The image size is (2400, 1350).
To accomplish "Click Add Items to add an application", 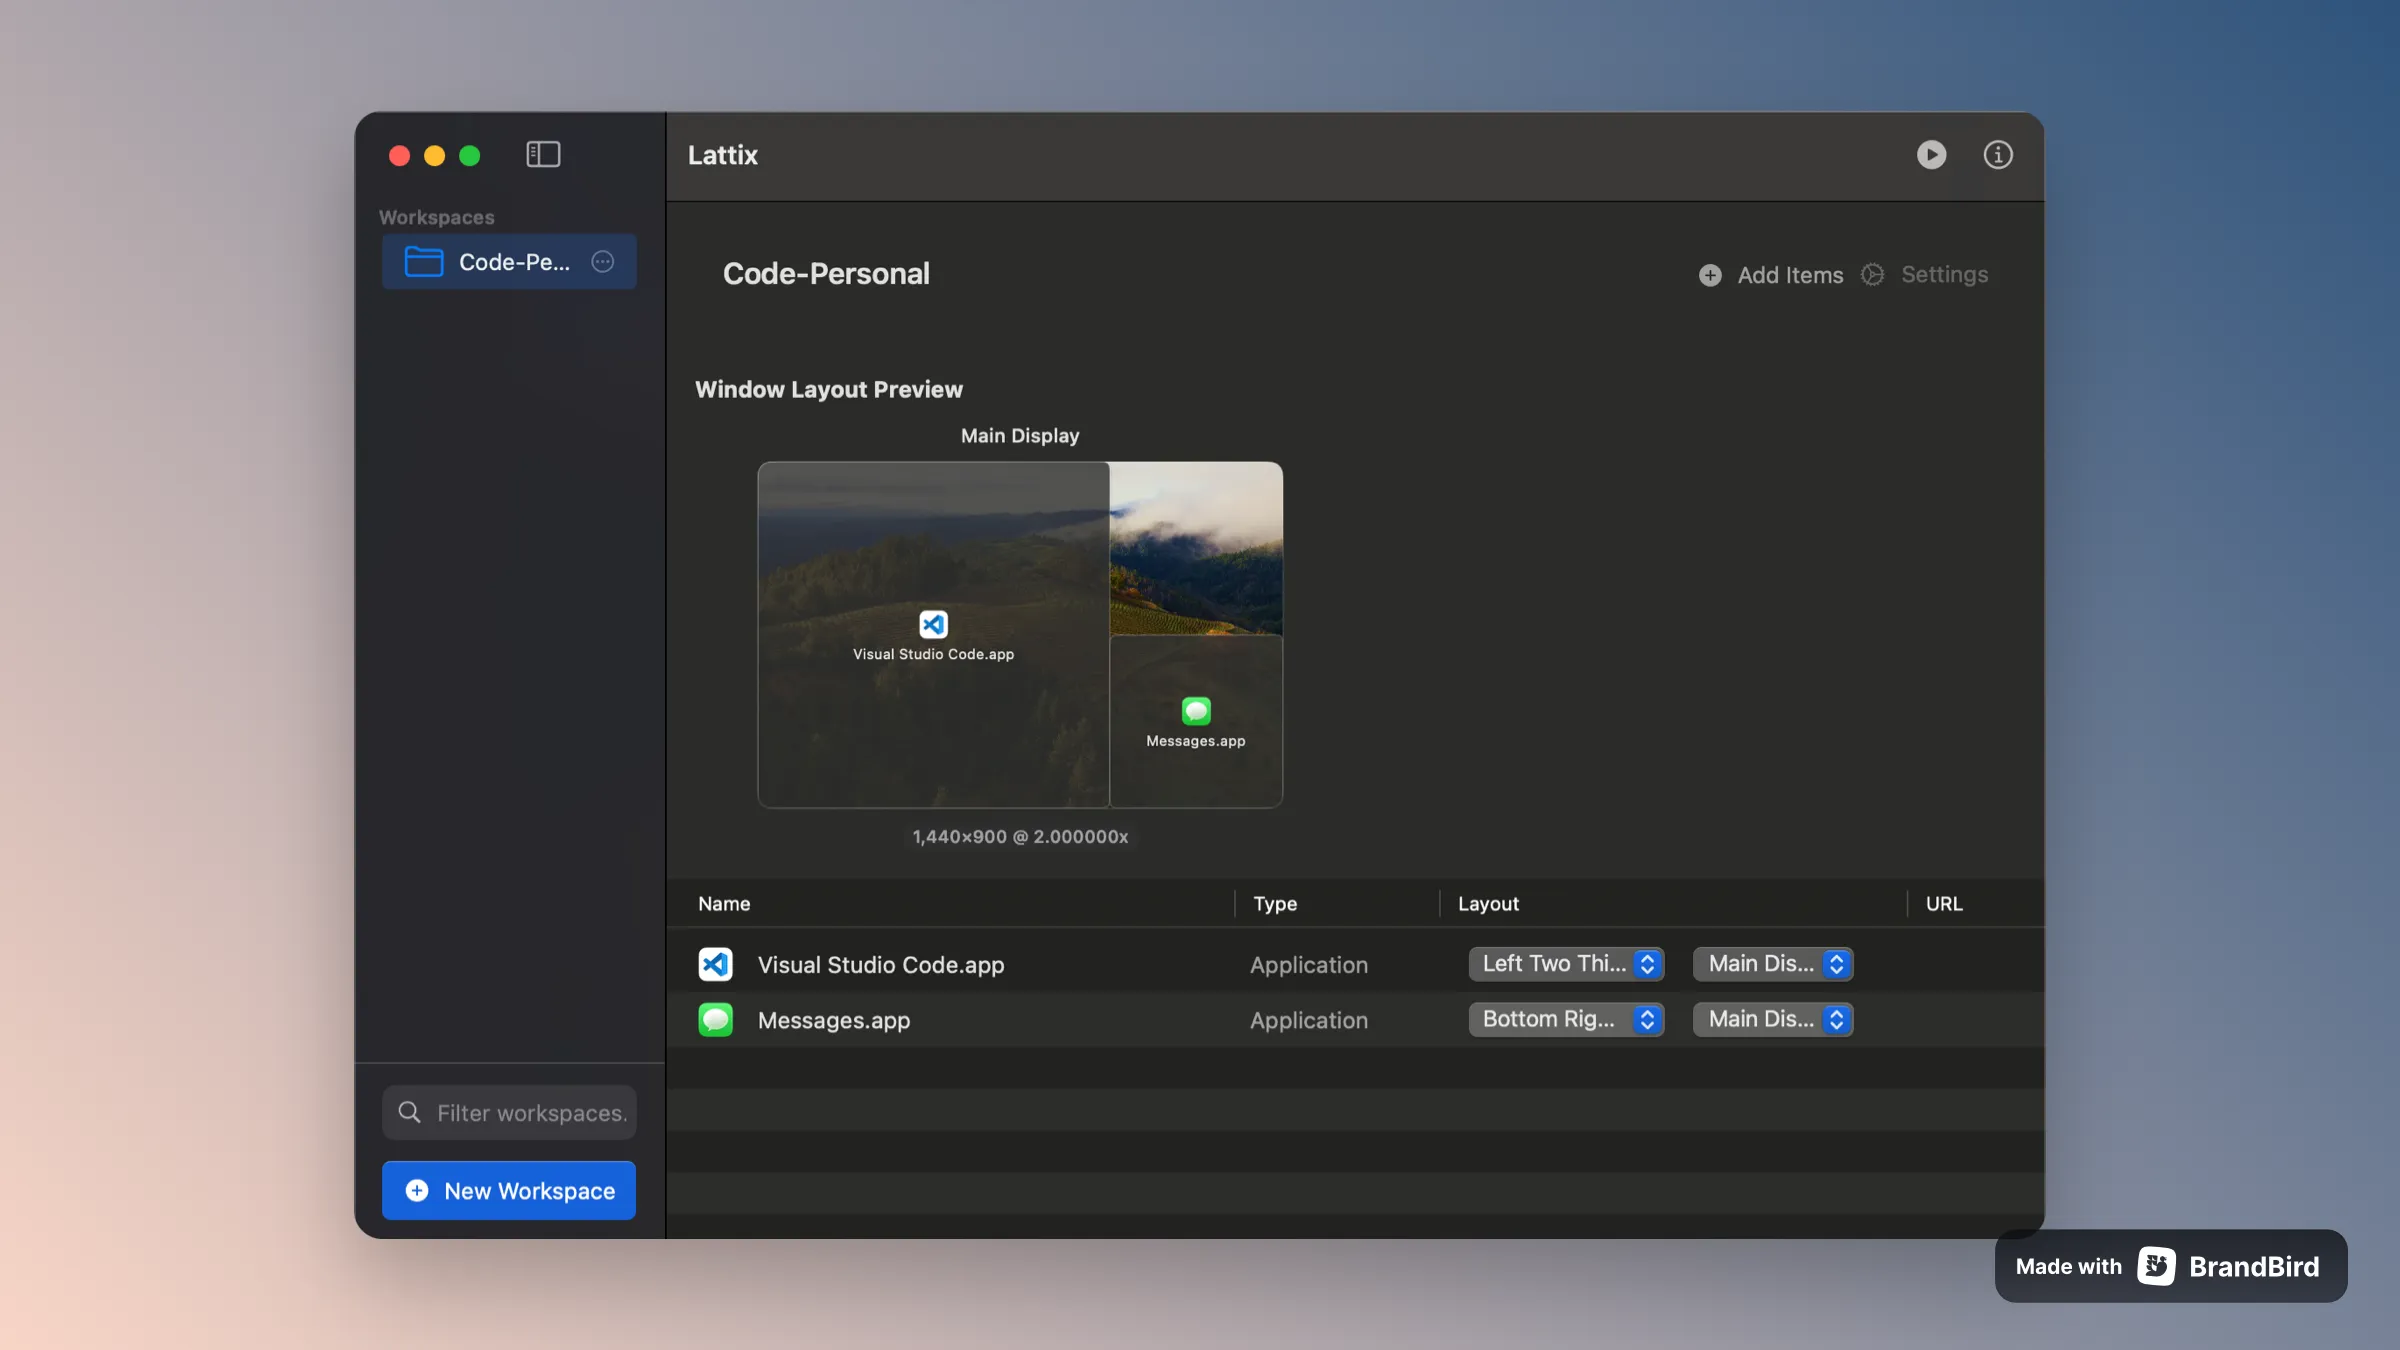I will (1788, 274).
